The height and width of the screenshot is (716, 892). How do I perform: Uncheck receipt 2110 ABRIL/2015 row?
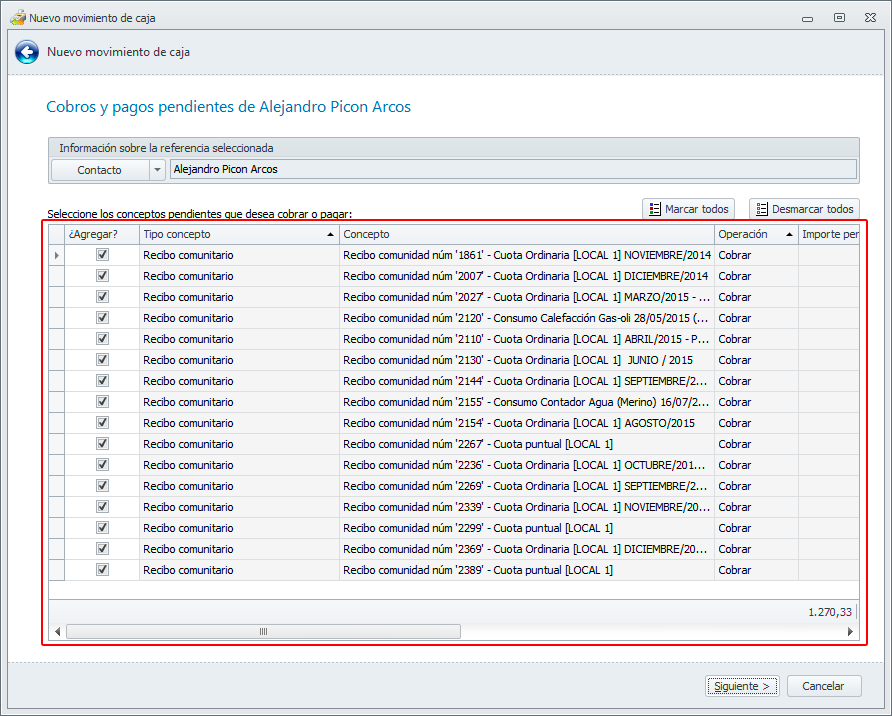[x=102, y=339]
